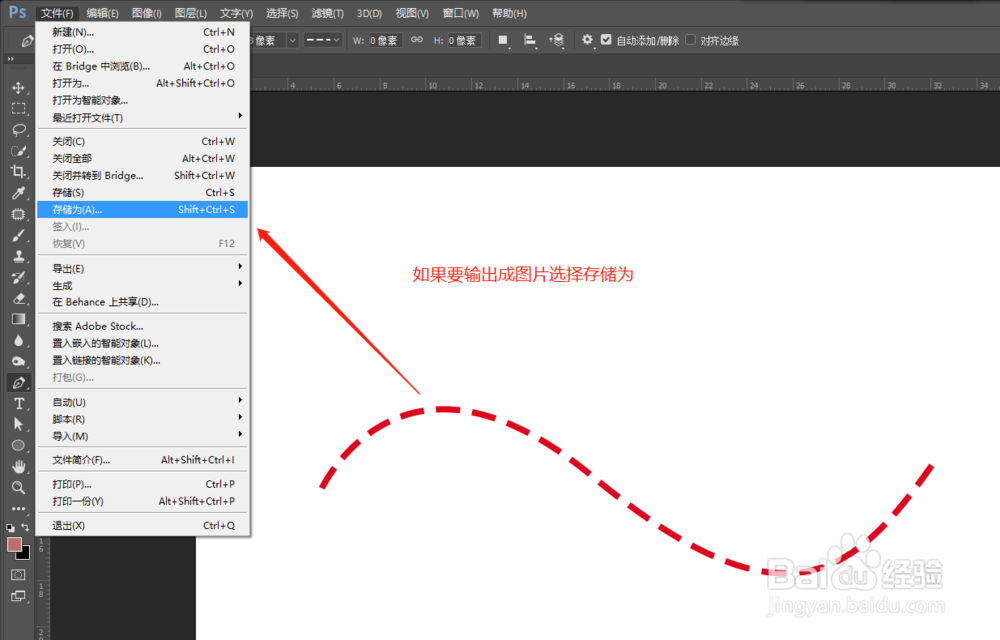Expand the 导入(M) submenu
The width and height of the screenshot is (1000, 640).
click(142, 436)
